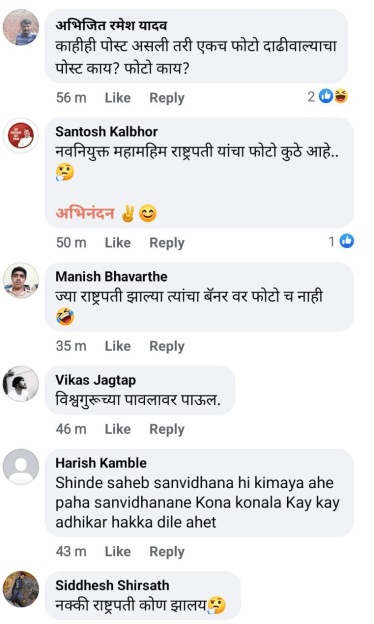Reply to Manish Bhavarthe's comment
The width and height of the screenshot is (374, 624).
tap(167, 346)
